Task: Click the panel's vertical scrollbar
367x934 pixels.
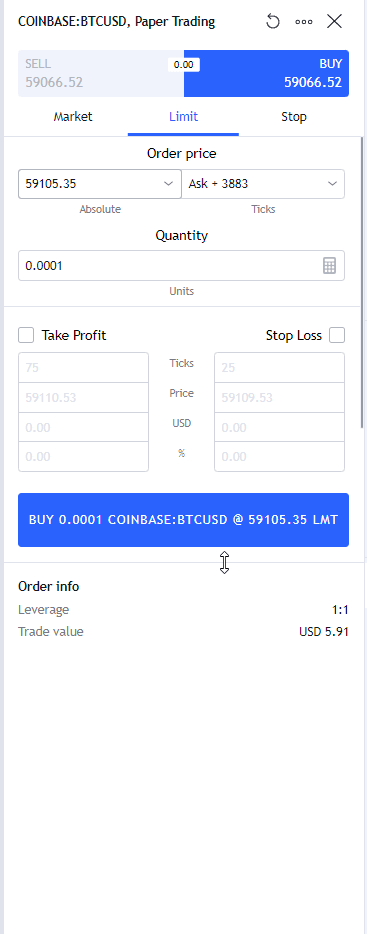Action: tap(362, 282)
